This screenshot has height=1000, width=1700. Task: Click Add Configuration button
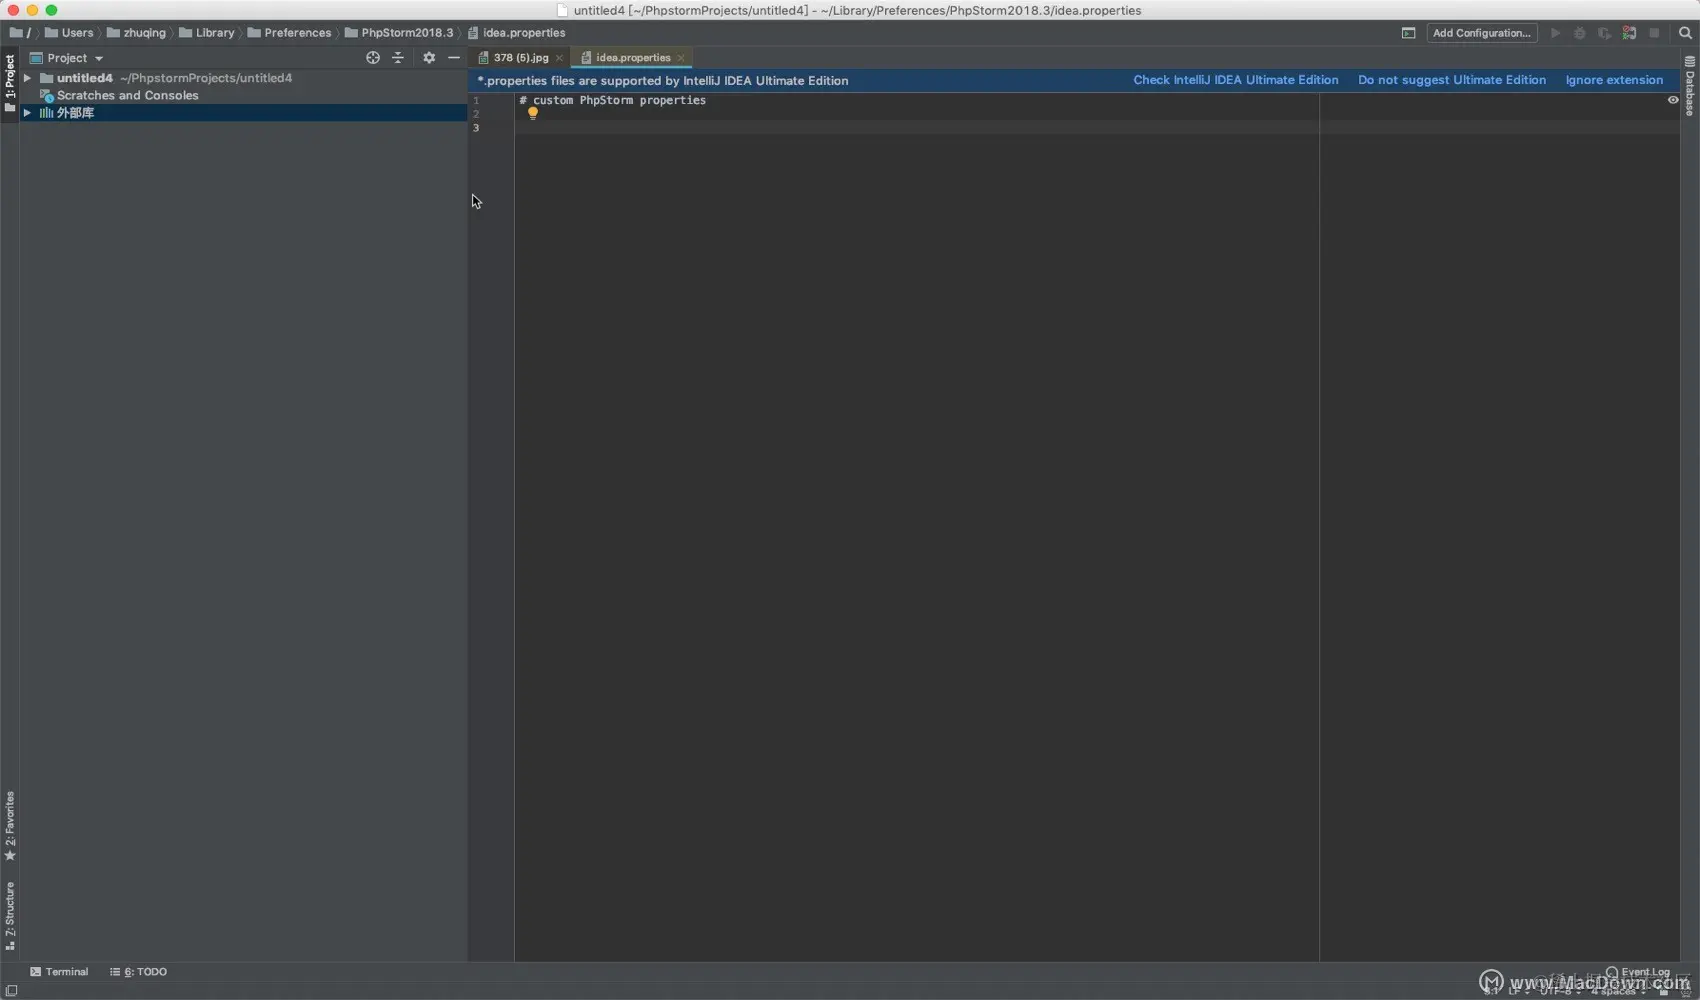1482,33
